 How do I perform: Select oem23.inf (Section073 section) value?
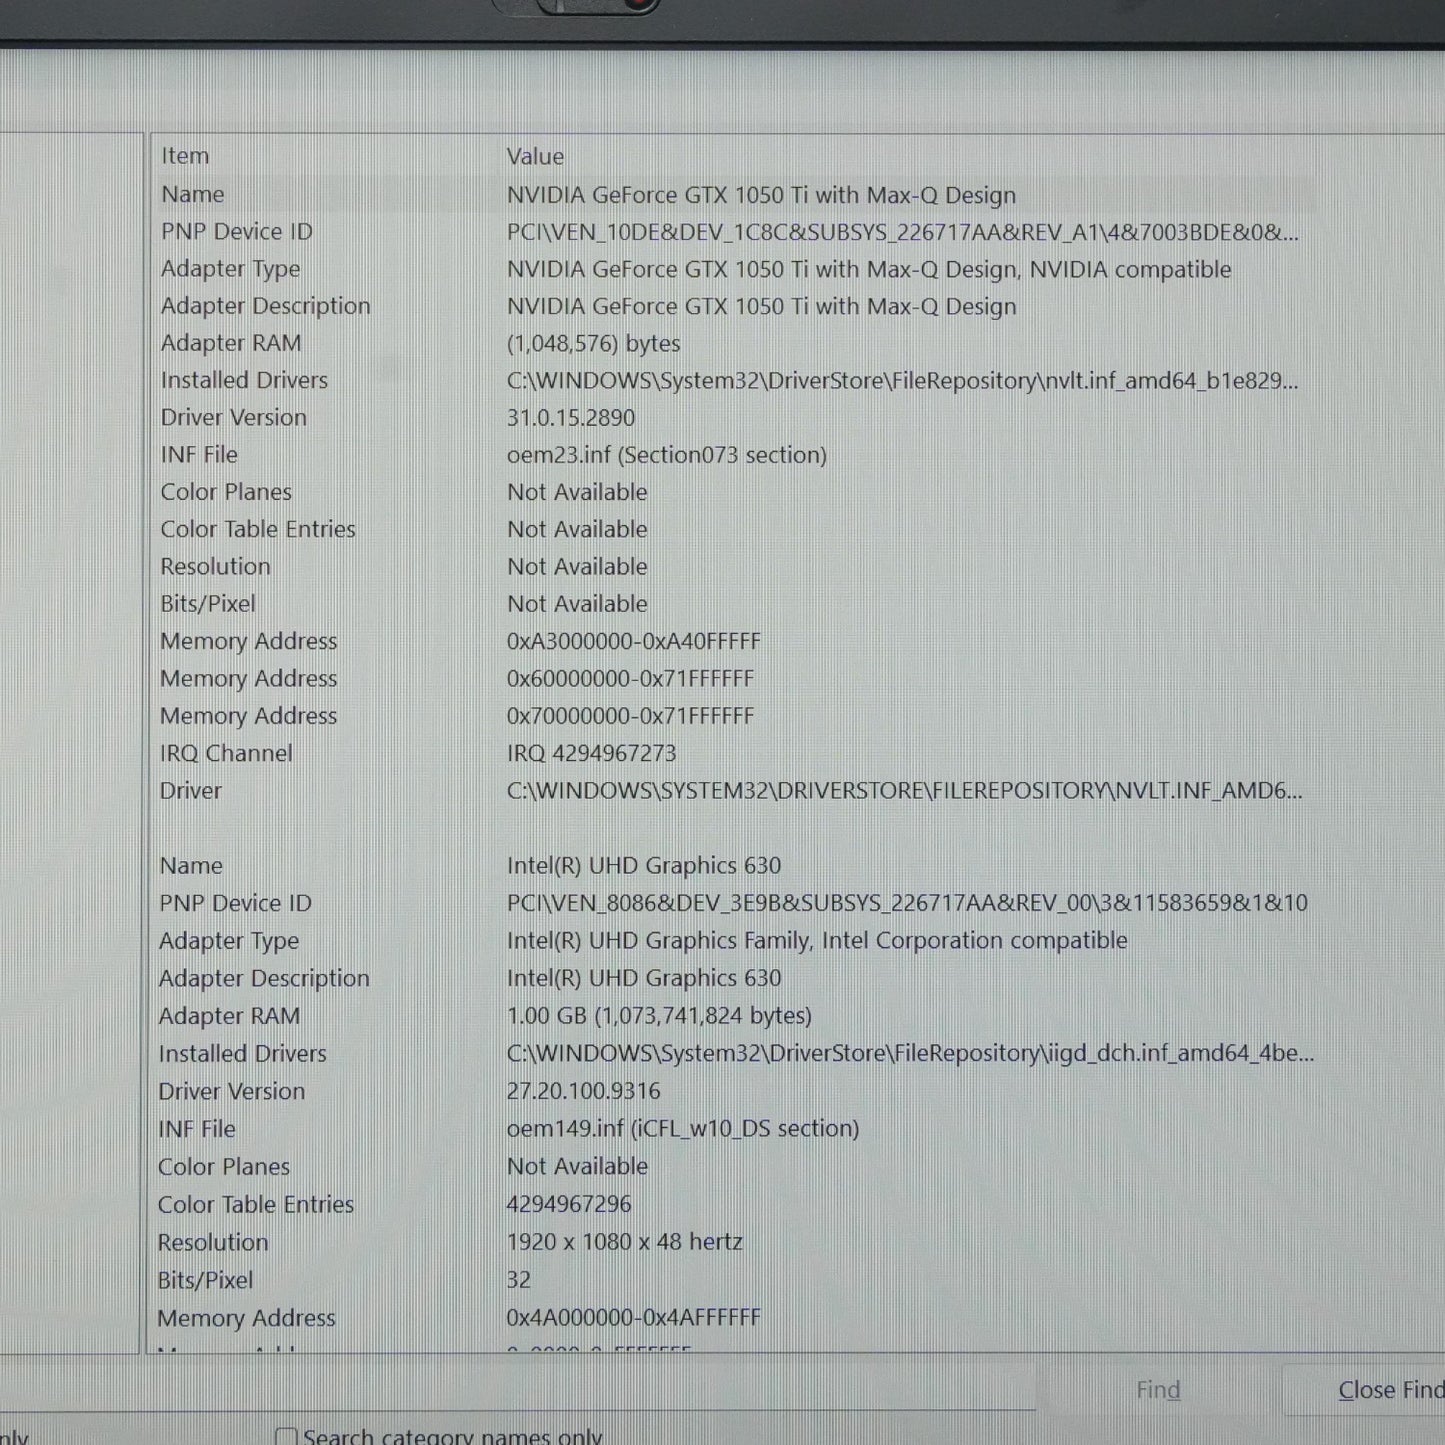pyautogui.click(x=666, y=455)
